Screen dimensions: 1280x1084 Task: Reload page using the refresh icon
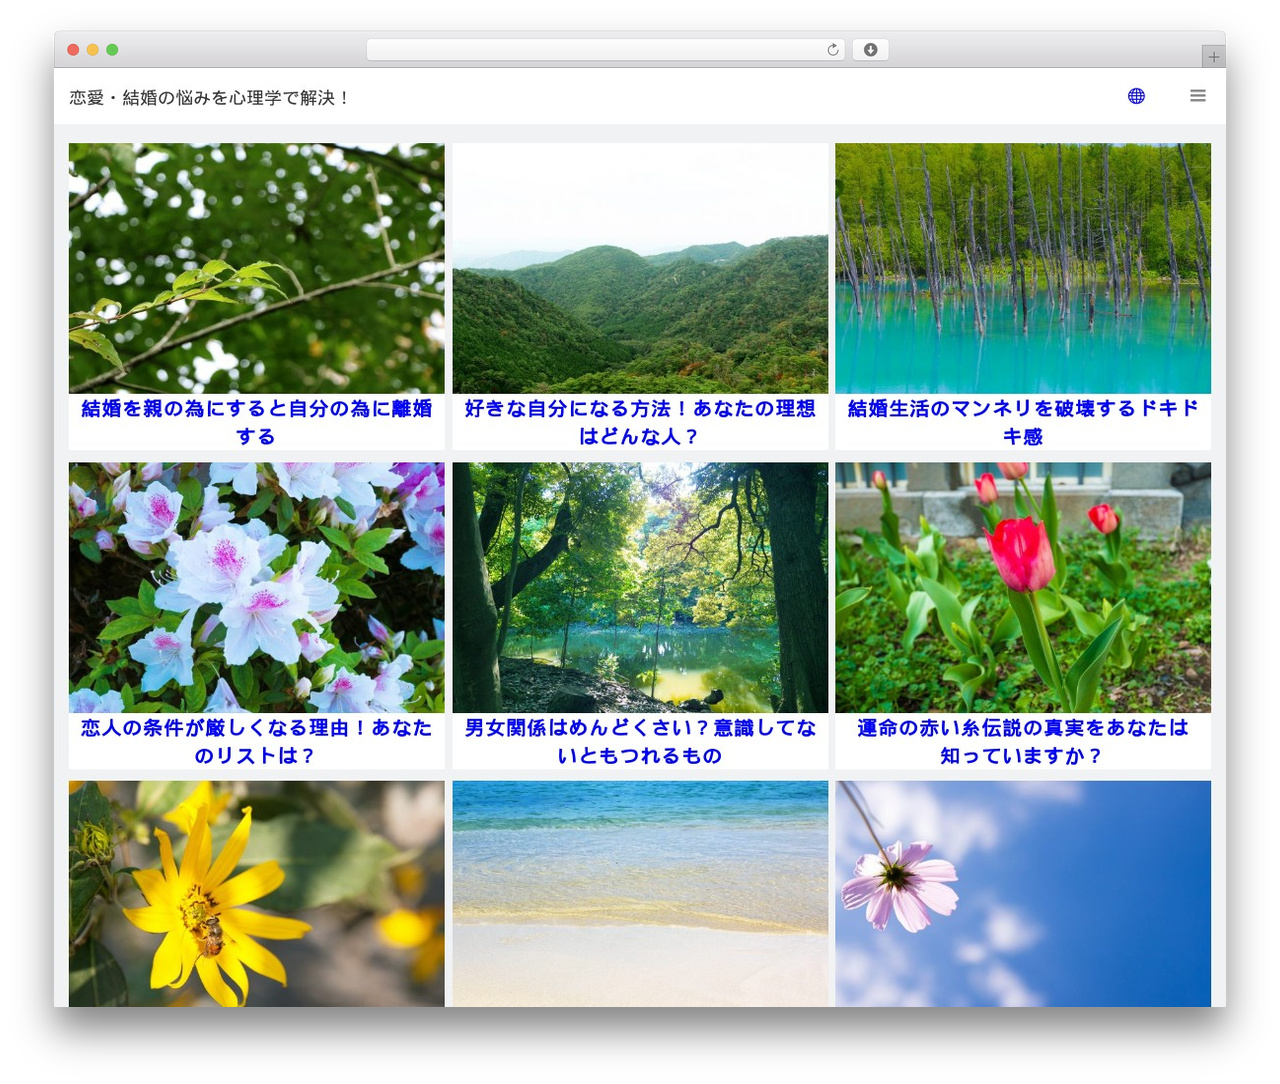832,50
